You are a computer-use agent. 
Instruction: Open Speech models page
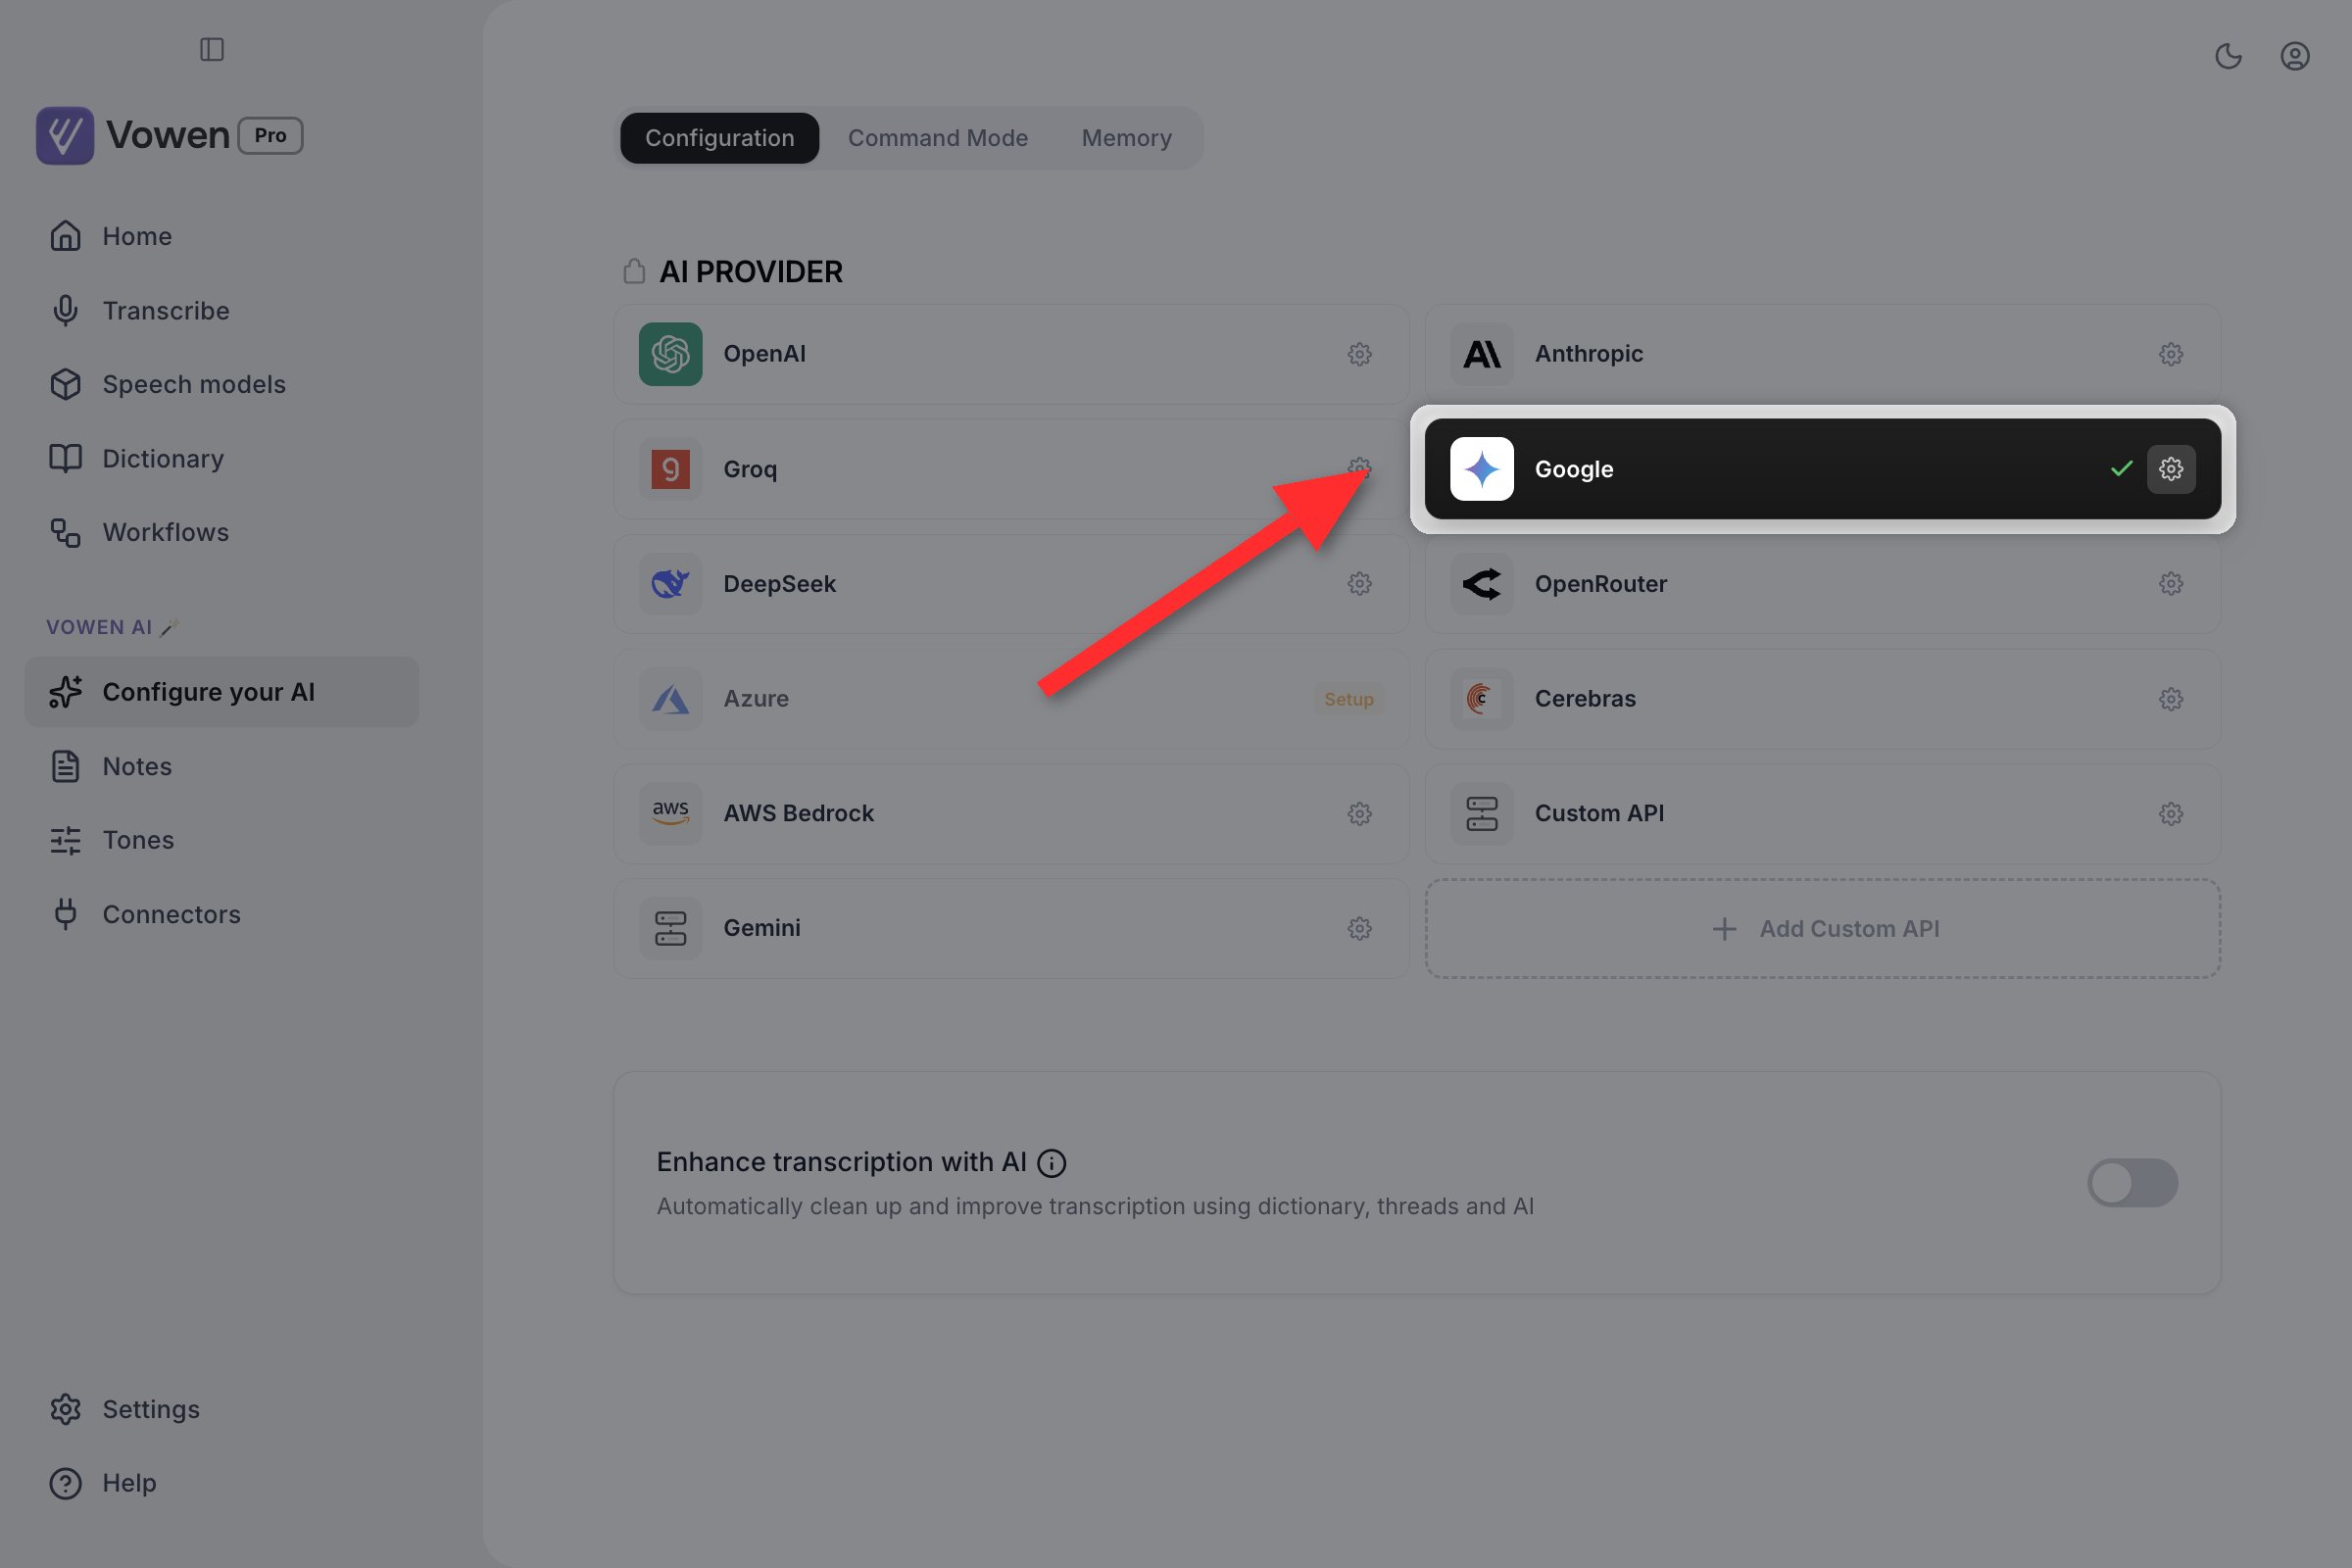(x=222, y=384)
